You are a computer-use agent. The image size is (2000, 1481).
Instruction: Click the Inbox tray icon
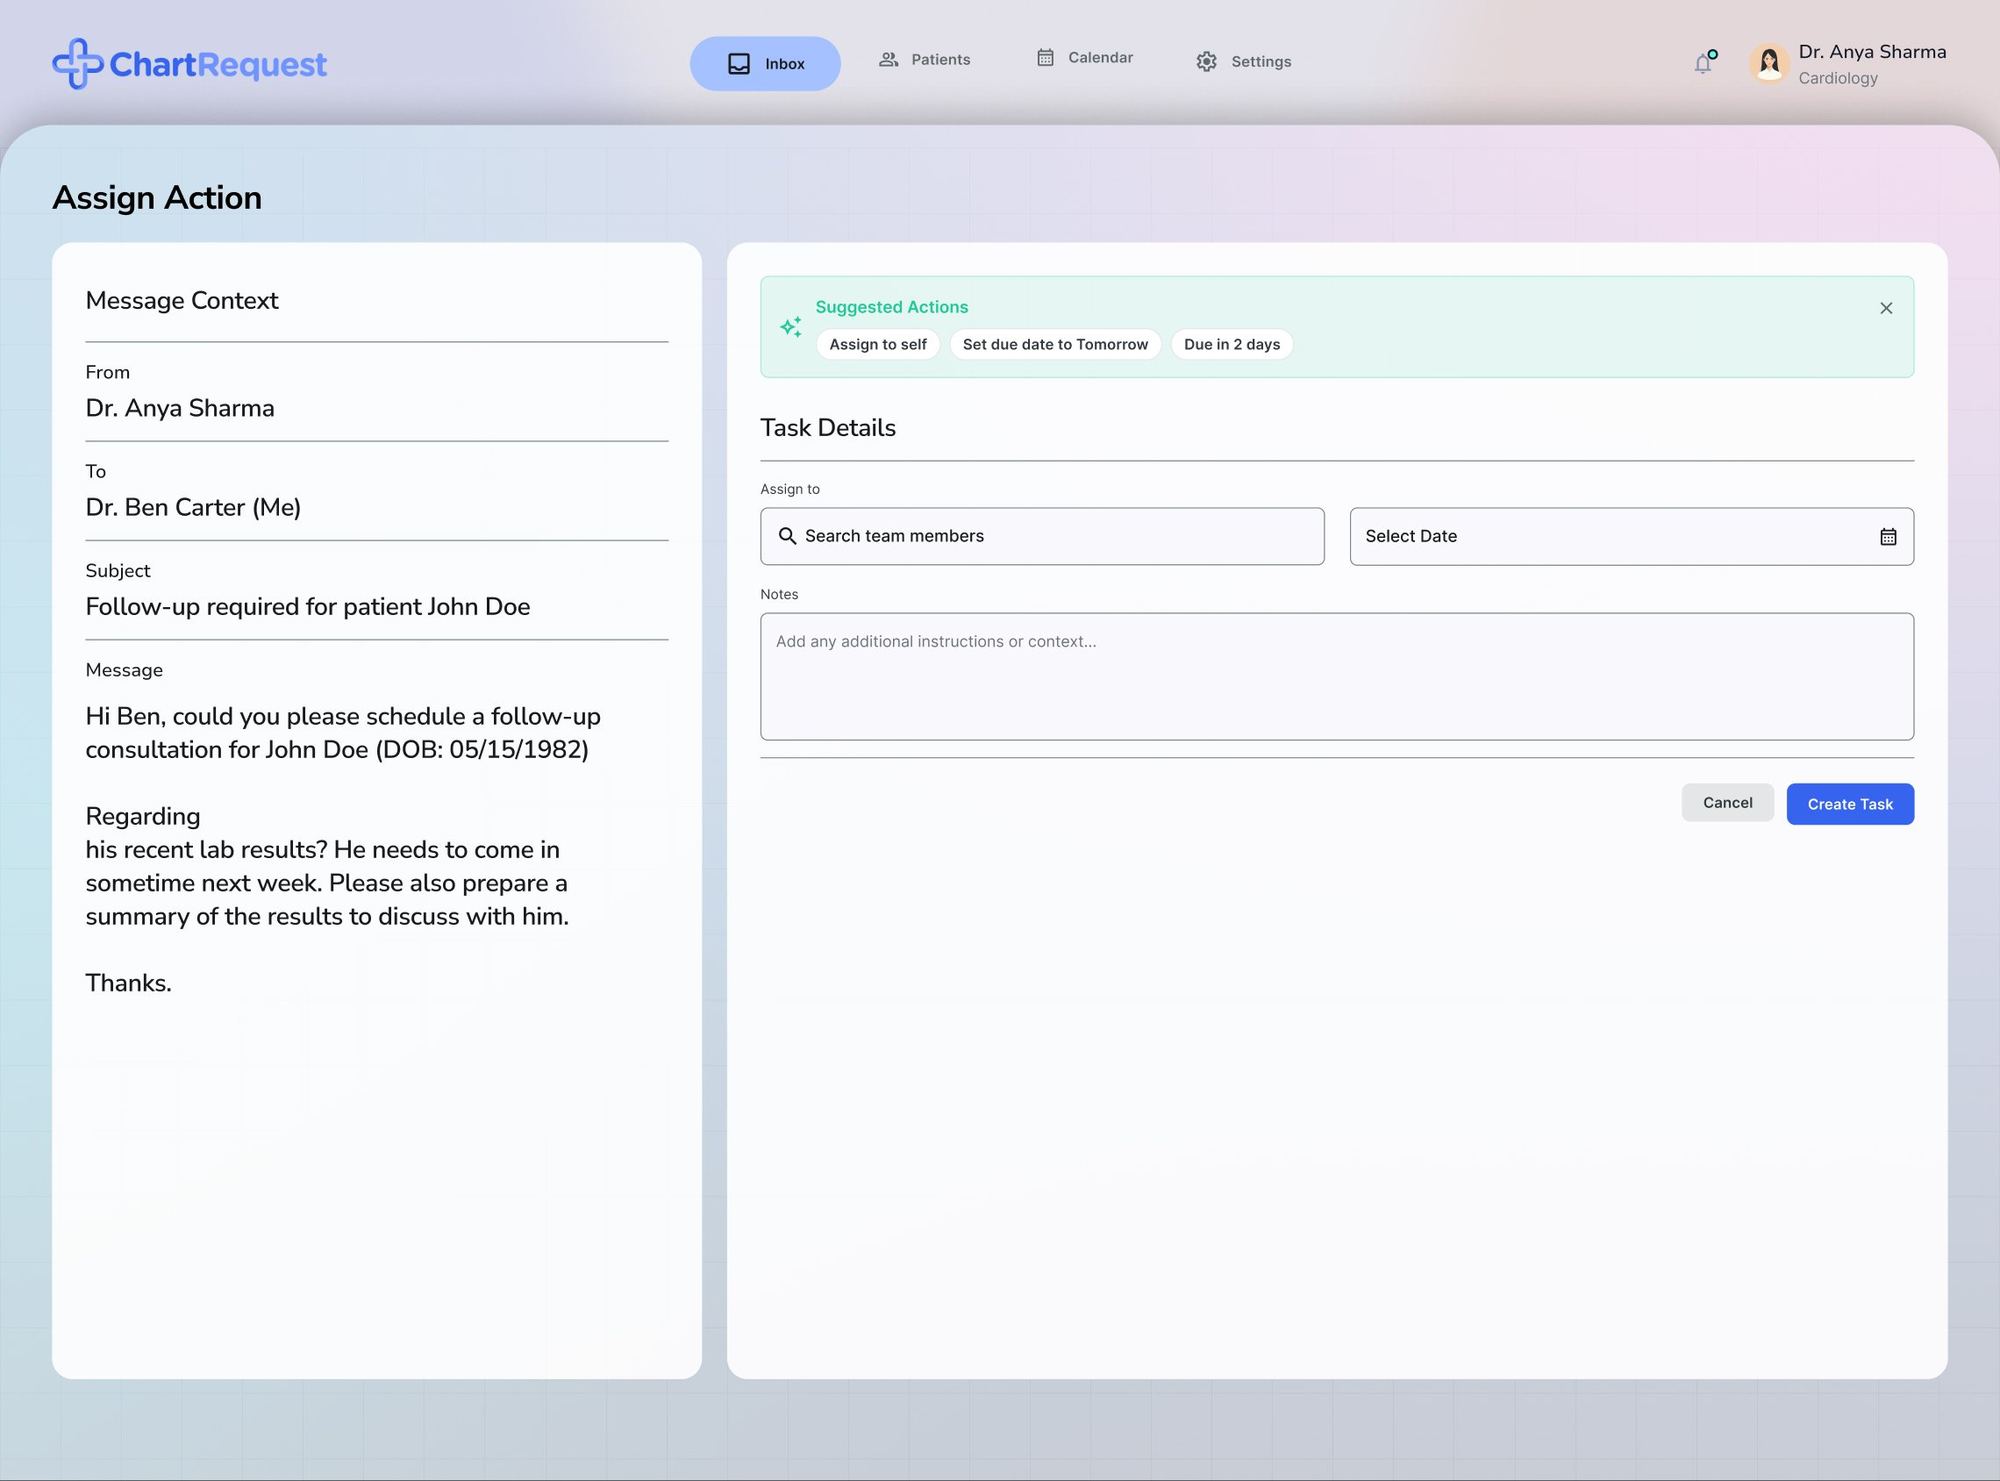pos(739,64)
